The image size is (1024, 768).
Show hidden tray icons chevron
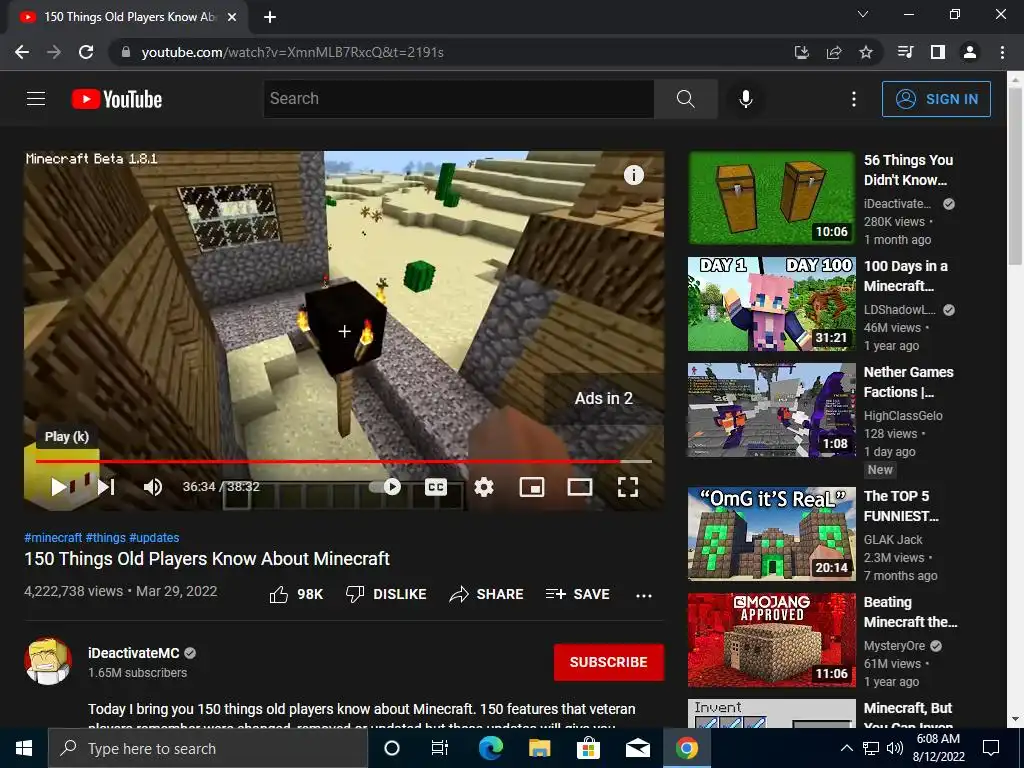click(x=846, y=748)
